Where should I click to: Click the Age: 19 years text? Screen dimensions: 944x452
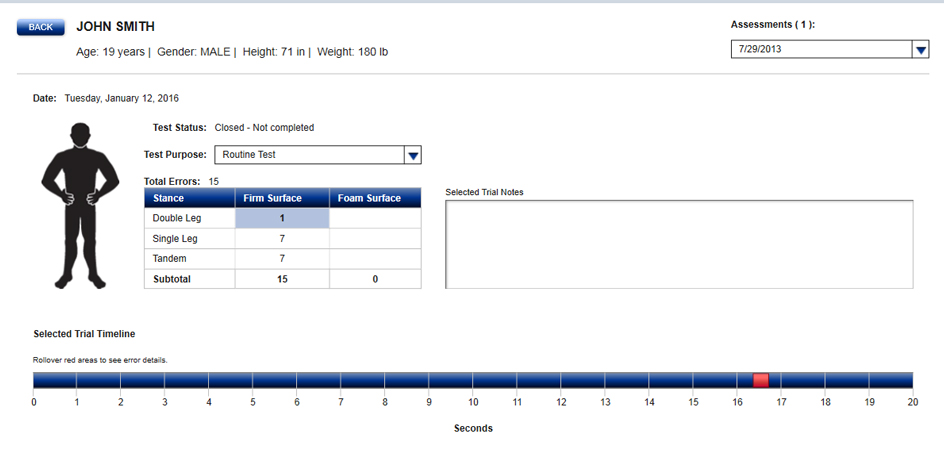click(x=110, y=52)
